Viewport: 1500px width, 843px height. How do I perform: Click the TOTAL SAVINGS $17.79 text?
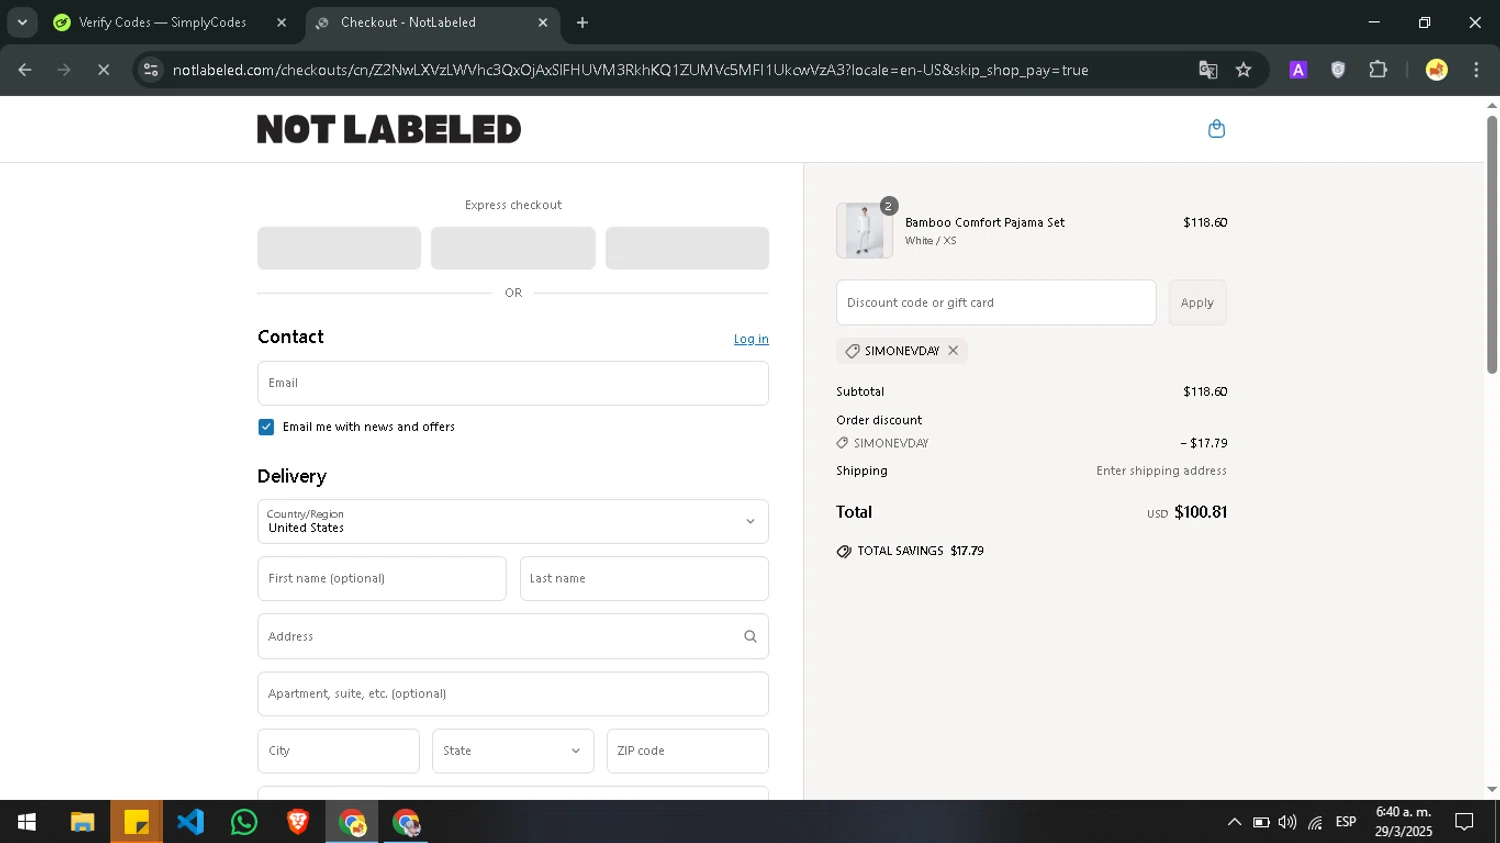[920, 551]
